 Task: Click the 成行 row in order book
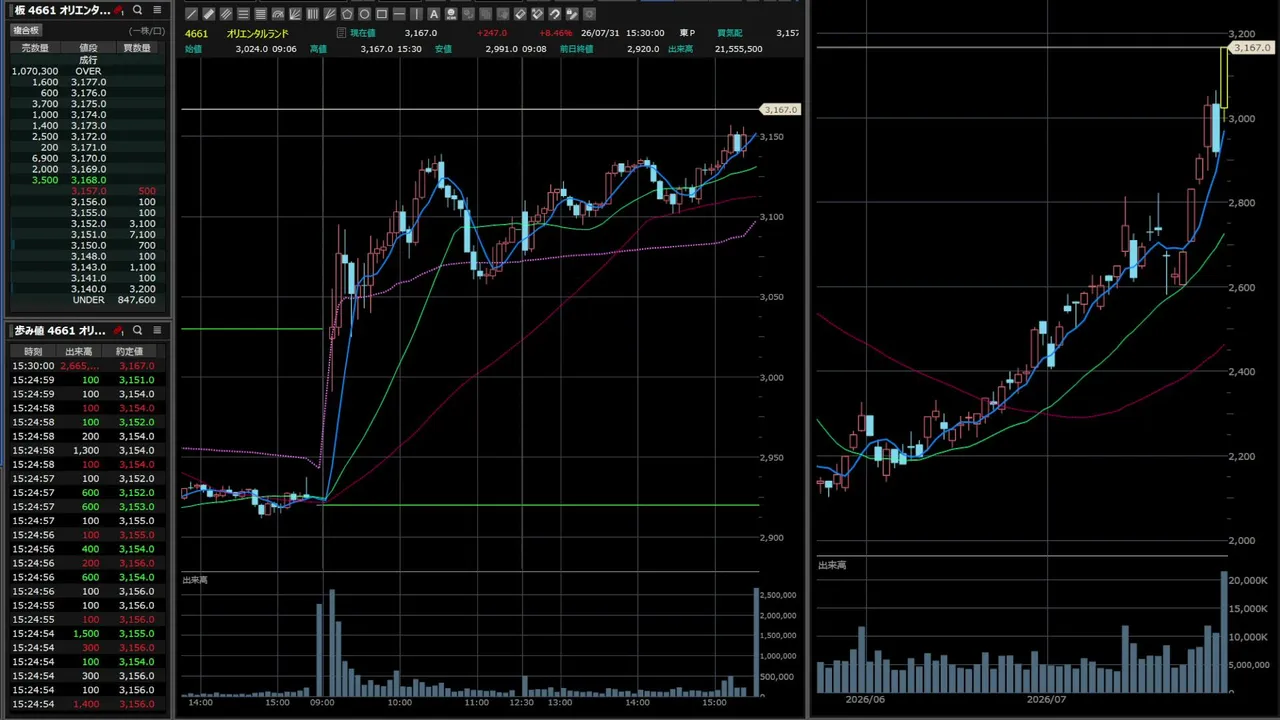[x=88, y=60]
